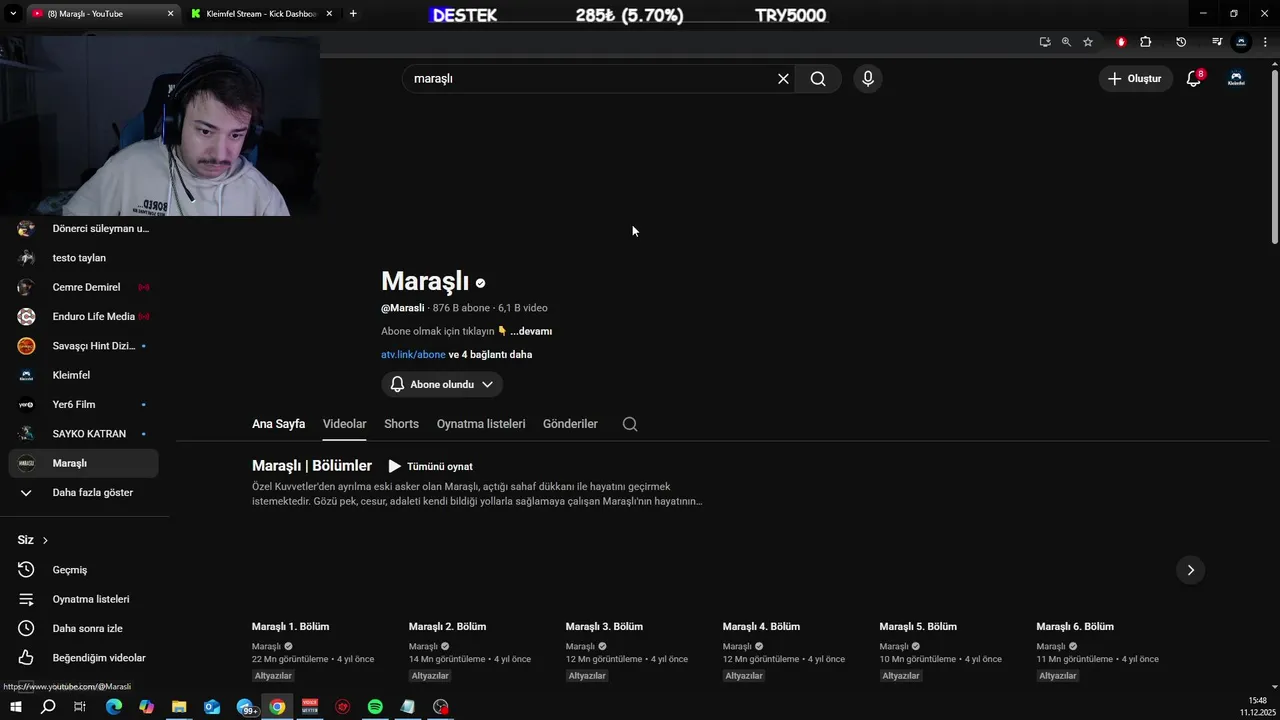Screen dimensions: 1280x720
Task: Open the Chrome three-dot menu
Action: (x=1265, y=42)
